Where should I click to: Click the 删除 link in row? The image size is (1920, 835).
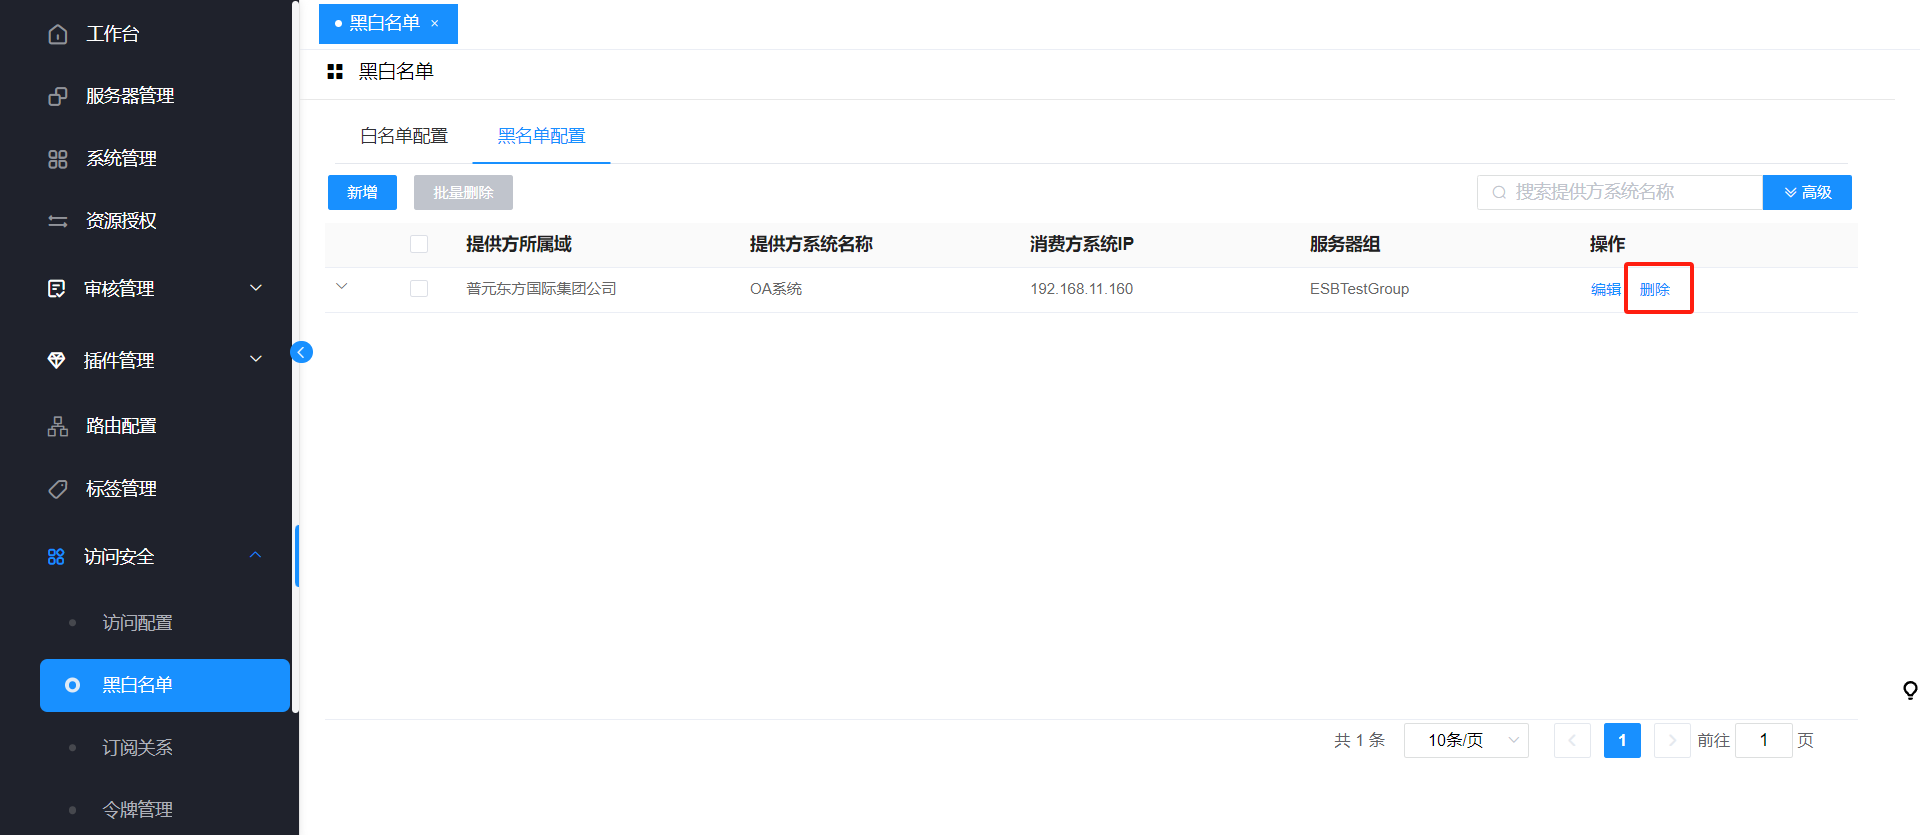[x=1655, y=289]
